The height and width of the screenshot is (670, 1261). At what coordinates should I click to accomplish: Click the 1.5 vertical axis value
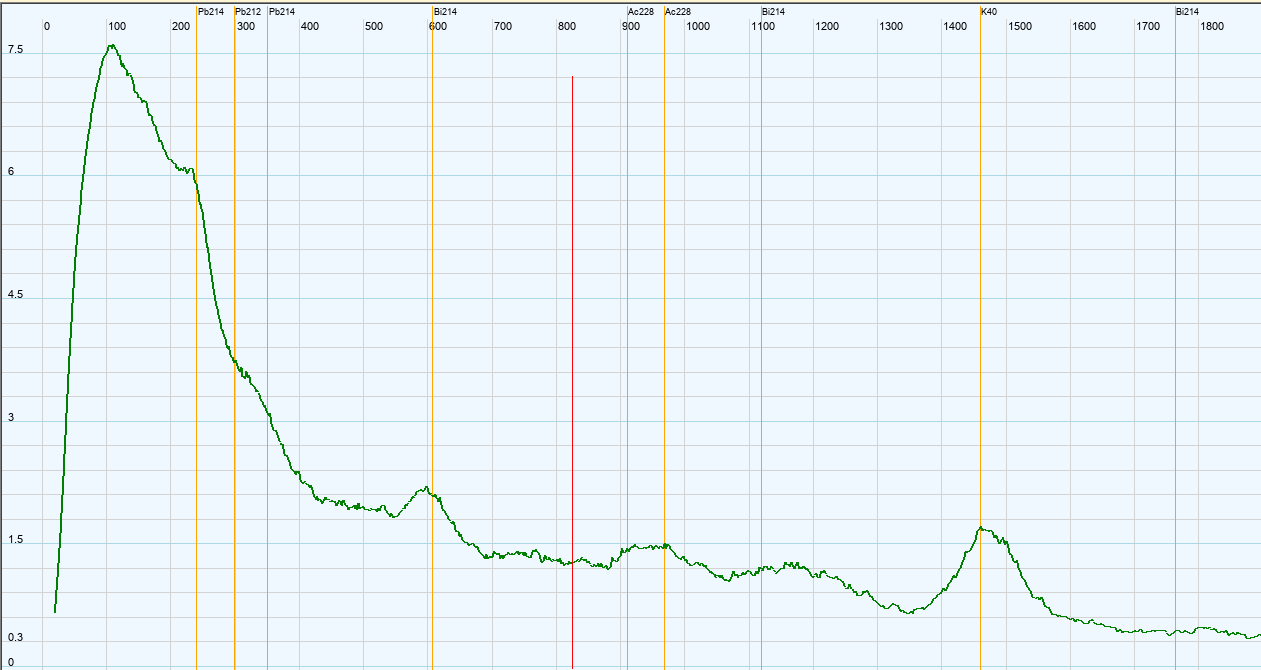[x=15, y=541]
